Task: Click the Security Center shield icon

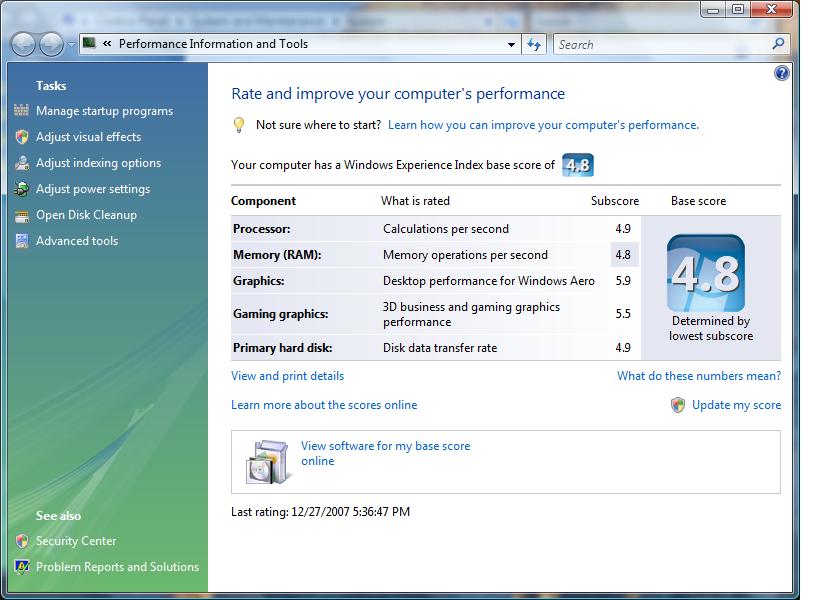Action: tap(22, 541)
